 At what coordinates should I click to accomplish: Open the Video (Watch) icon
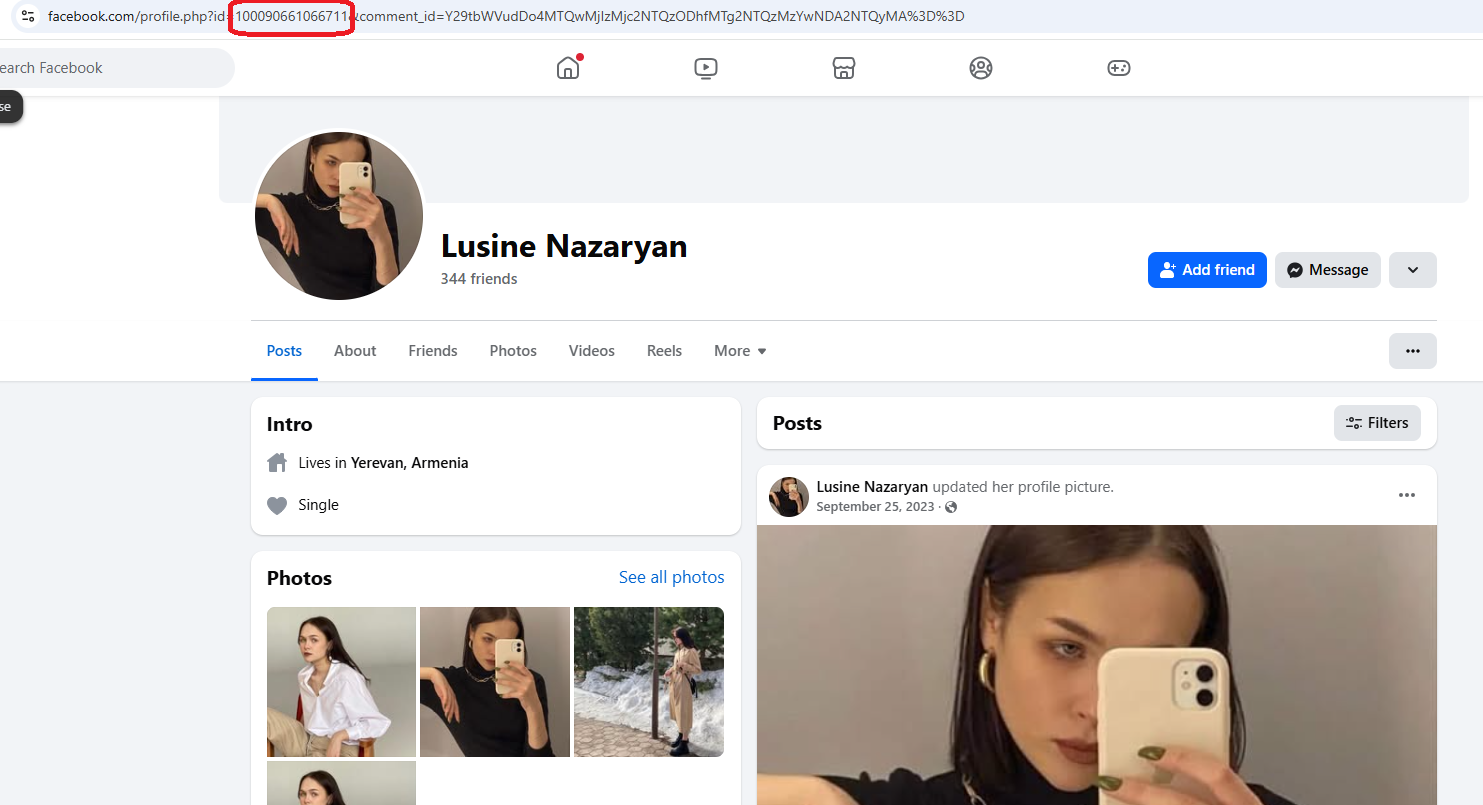click(706, 68)
